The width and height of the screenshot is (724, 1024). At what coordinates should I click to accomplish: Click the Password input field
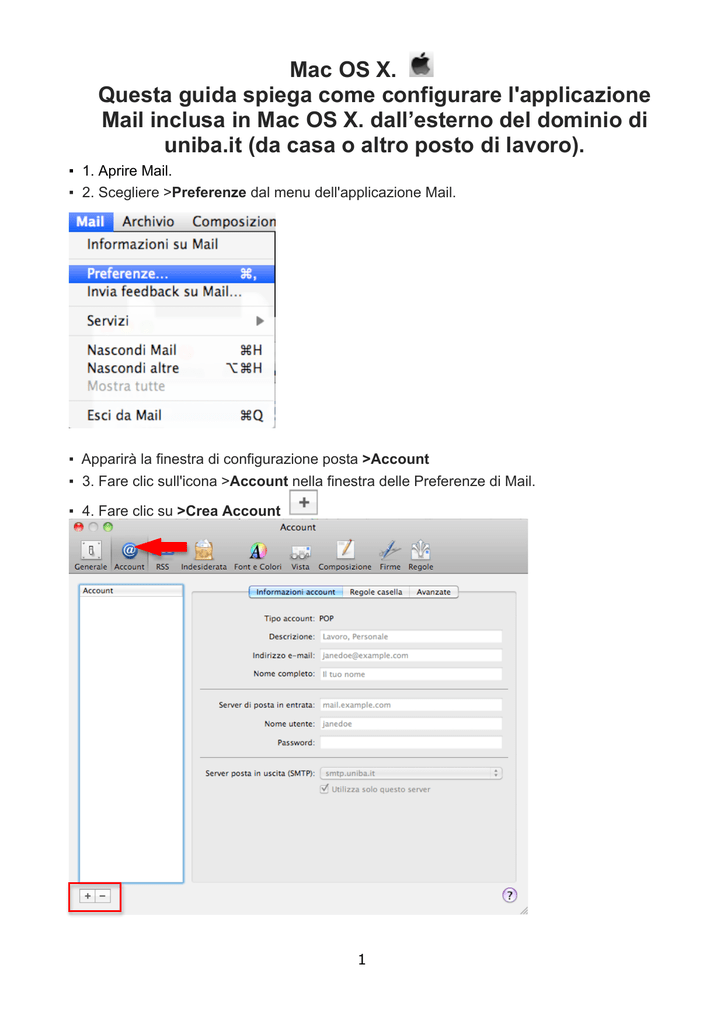click(x=411, y=743)
